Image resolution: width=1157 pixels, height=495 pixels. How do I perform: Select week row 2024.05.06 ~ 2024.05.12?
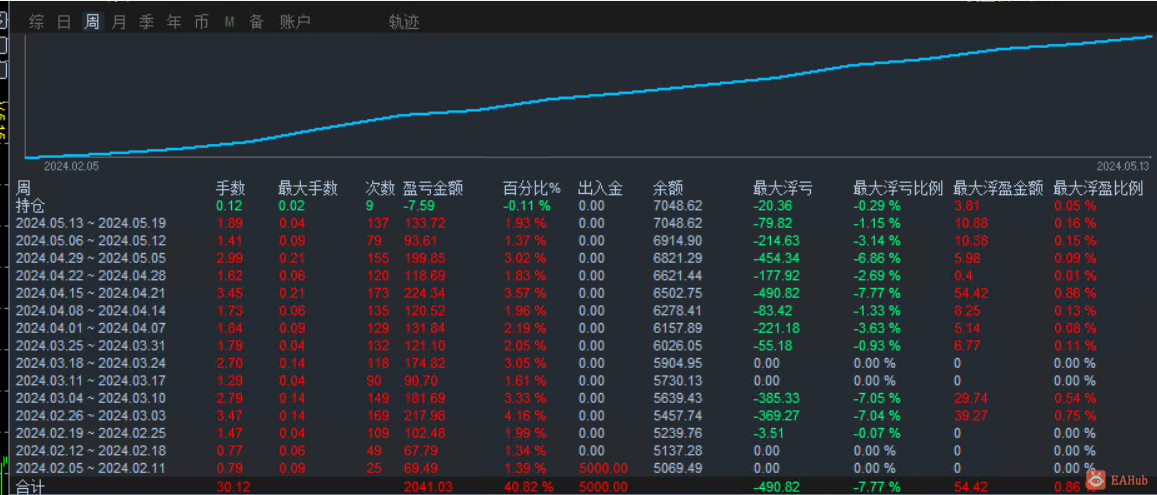click(x=578, y=240)
